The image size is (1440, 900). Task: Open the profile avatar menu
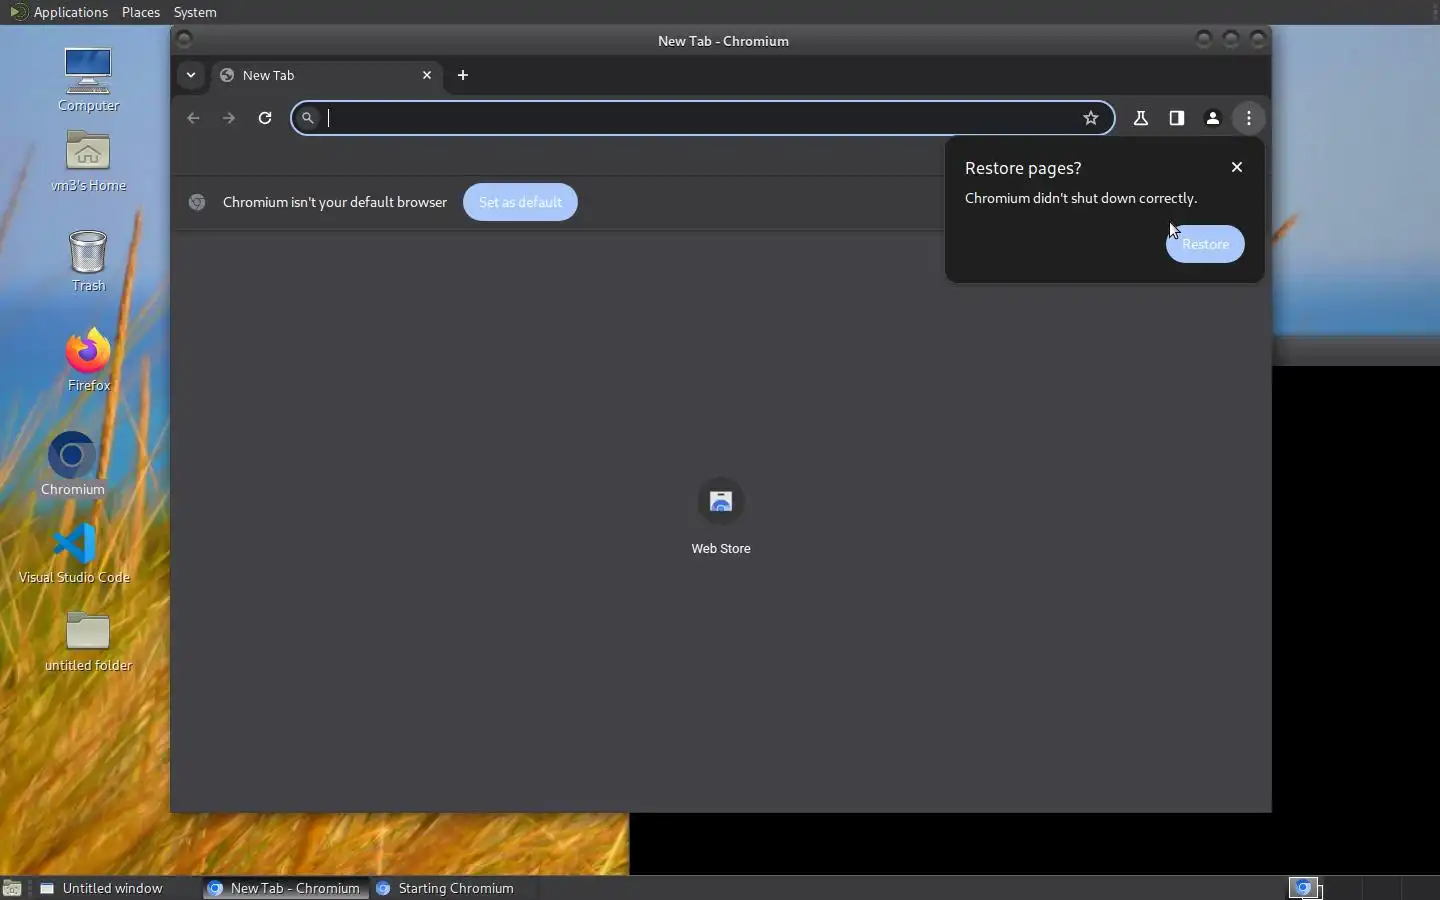coord(1213,118)
